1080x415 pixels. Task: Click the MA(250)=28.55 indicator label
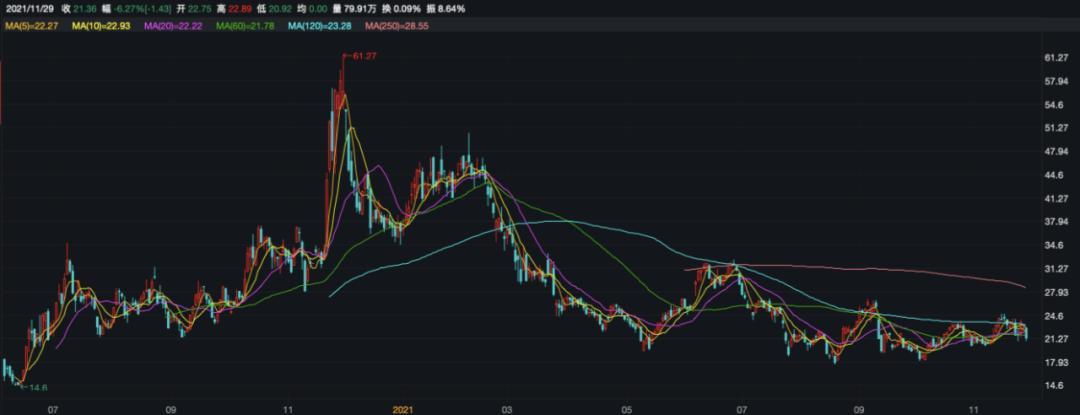coord(397,26)
